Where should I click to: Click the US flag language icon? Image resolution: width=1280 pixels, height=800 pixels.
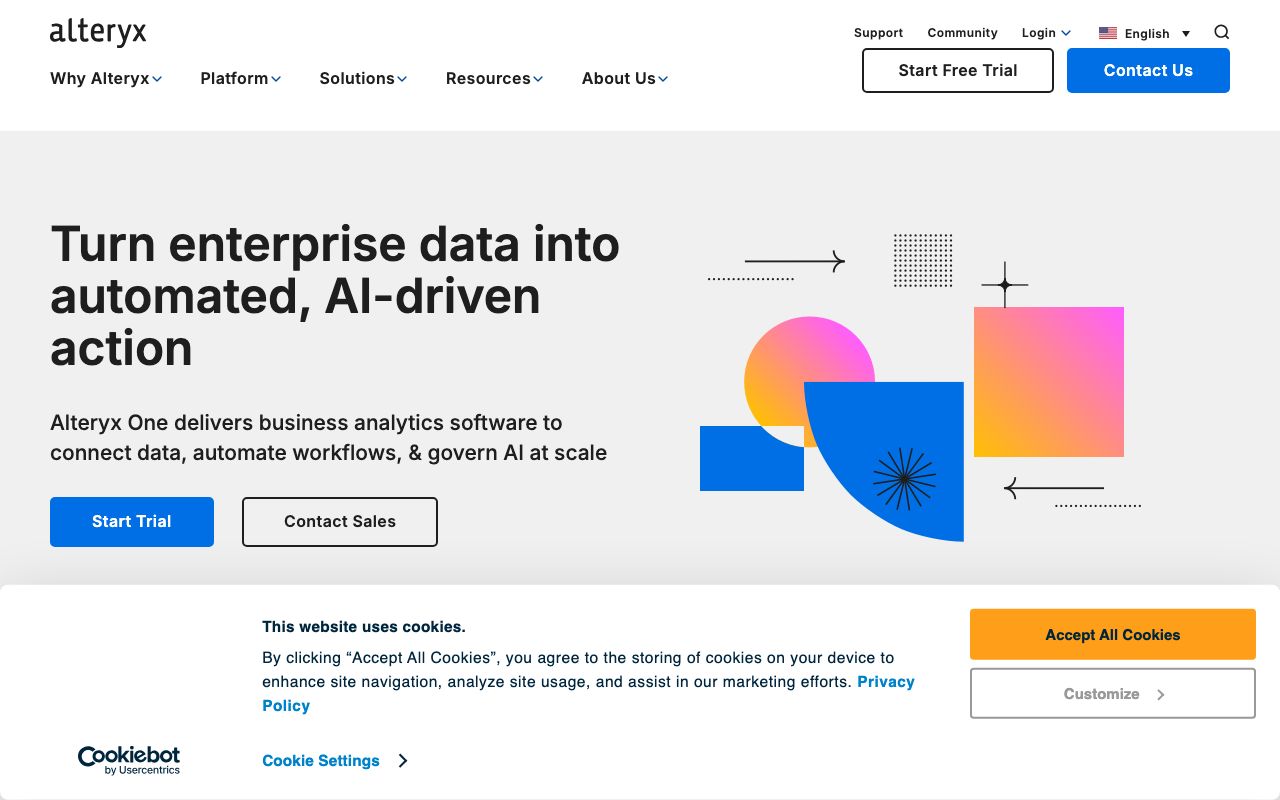[1108, 33]
